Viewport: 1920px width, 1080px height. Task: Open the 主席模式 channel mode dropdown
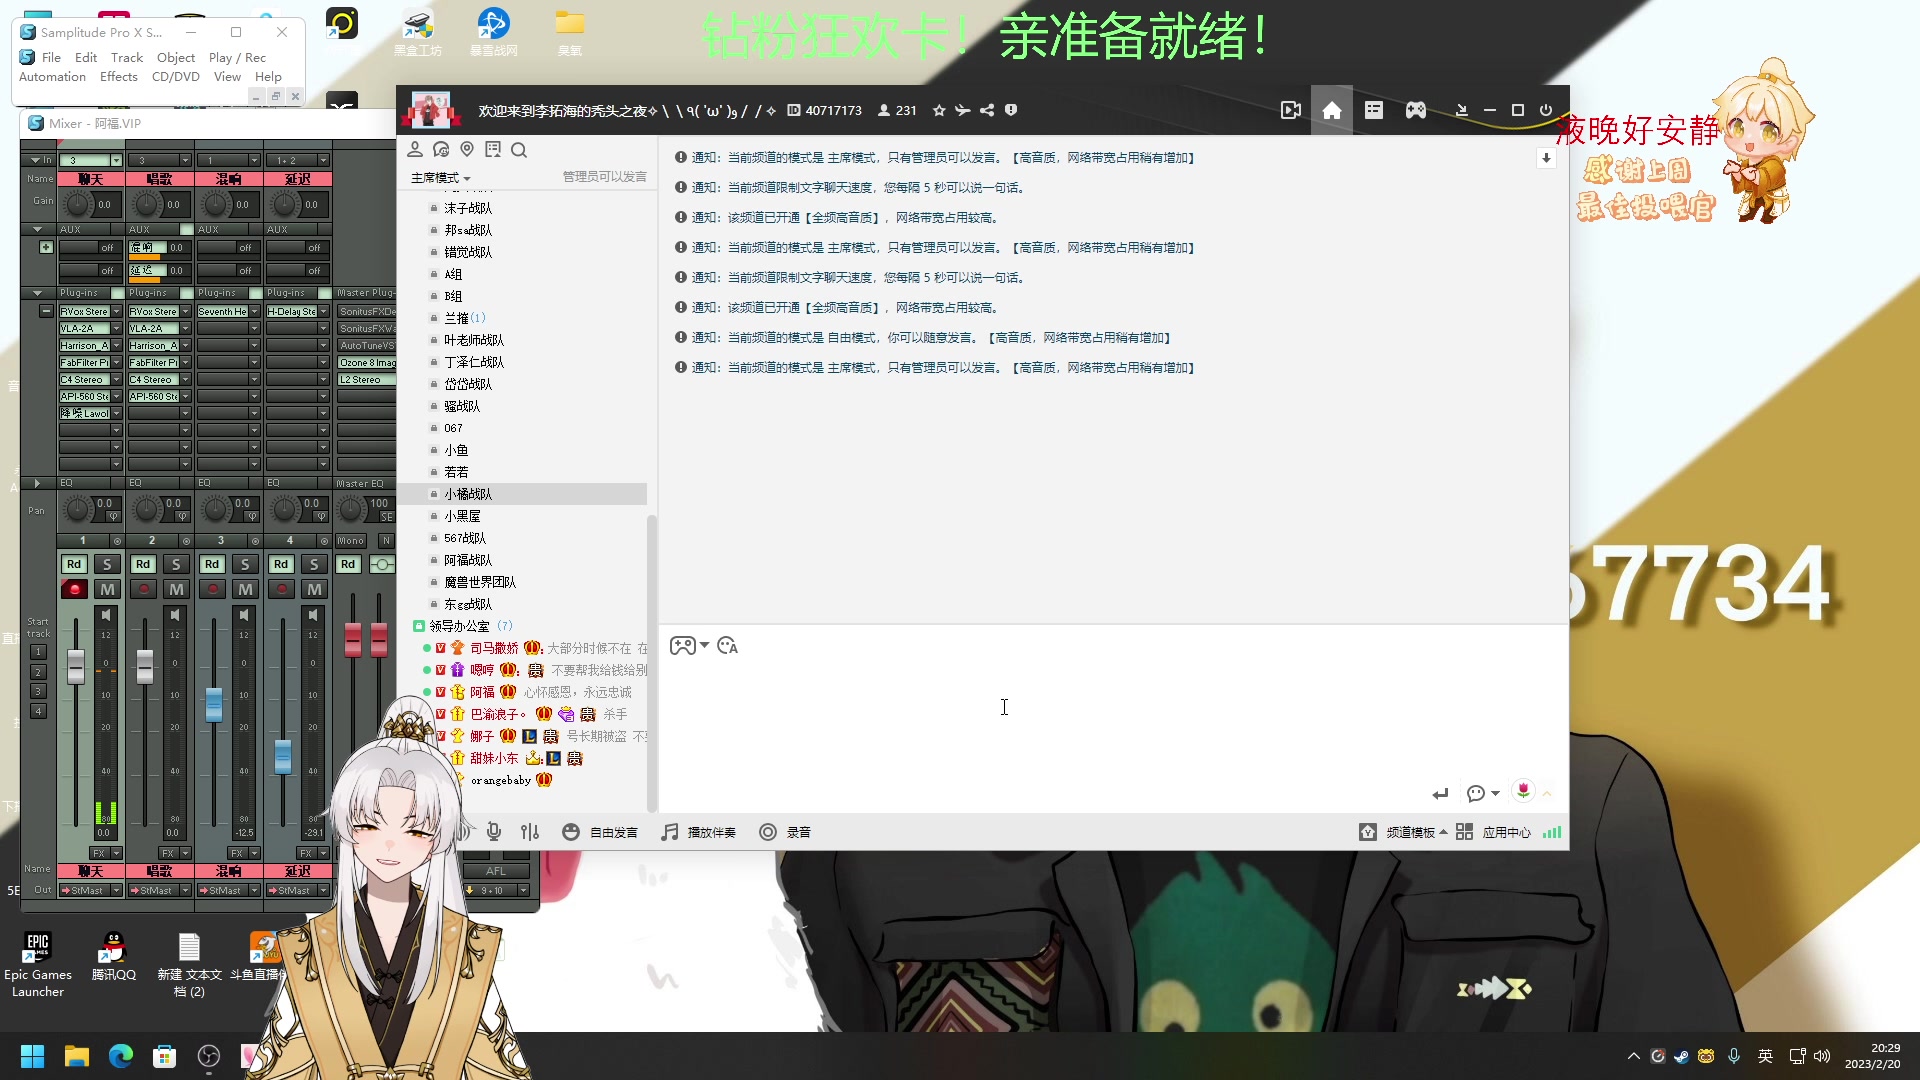pyautogui.click(x=441, y=177)
